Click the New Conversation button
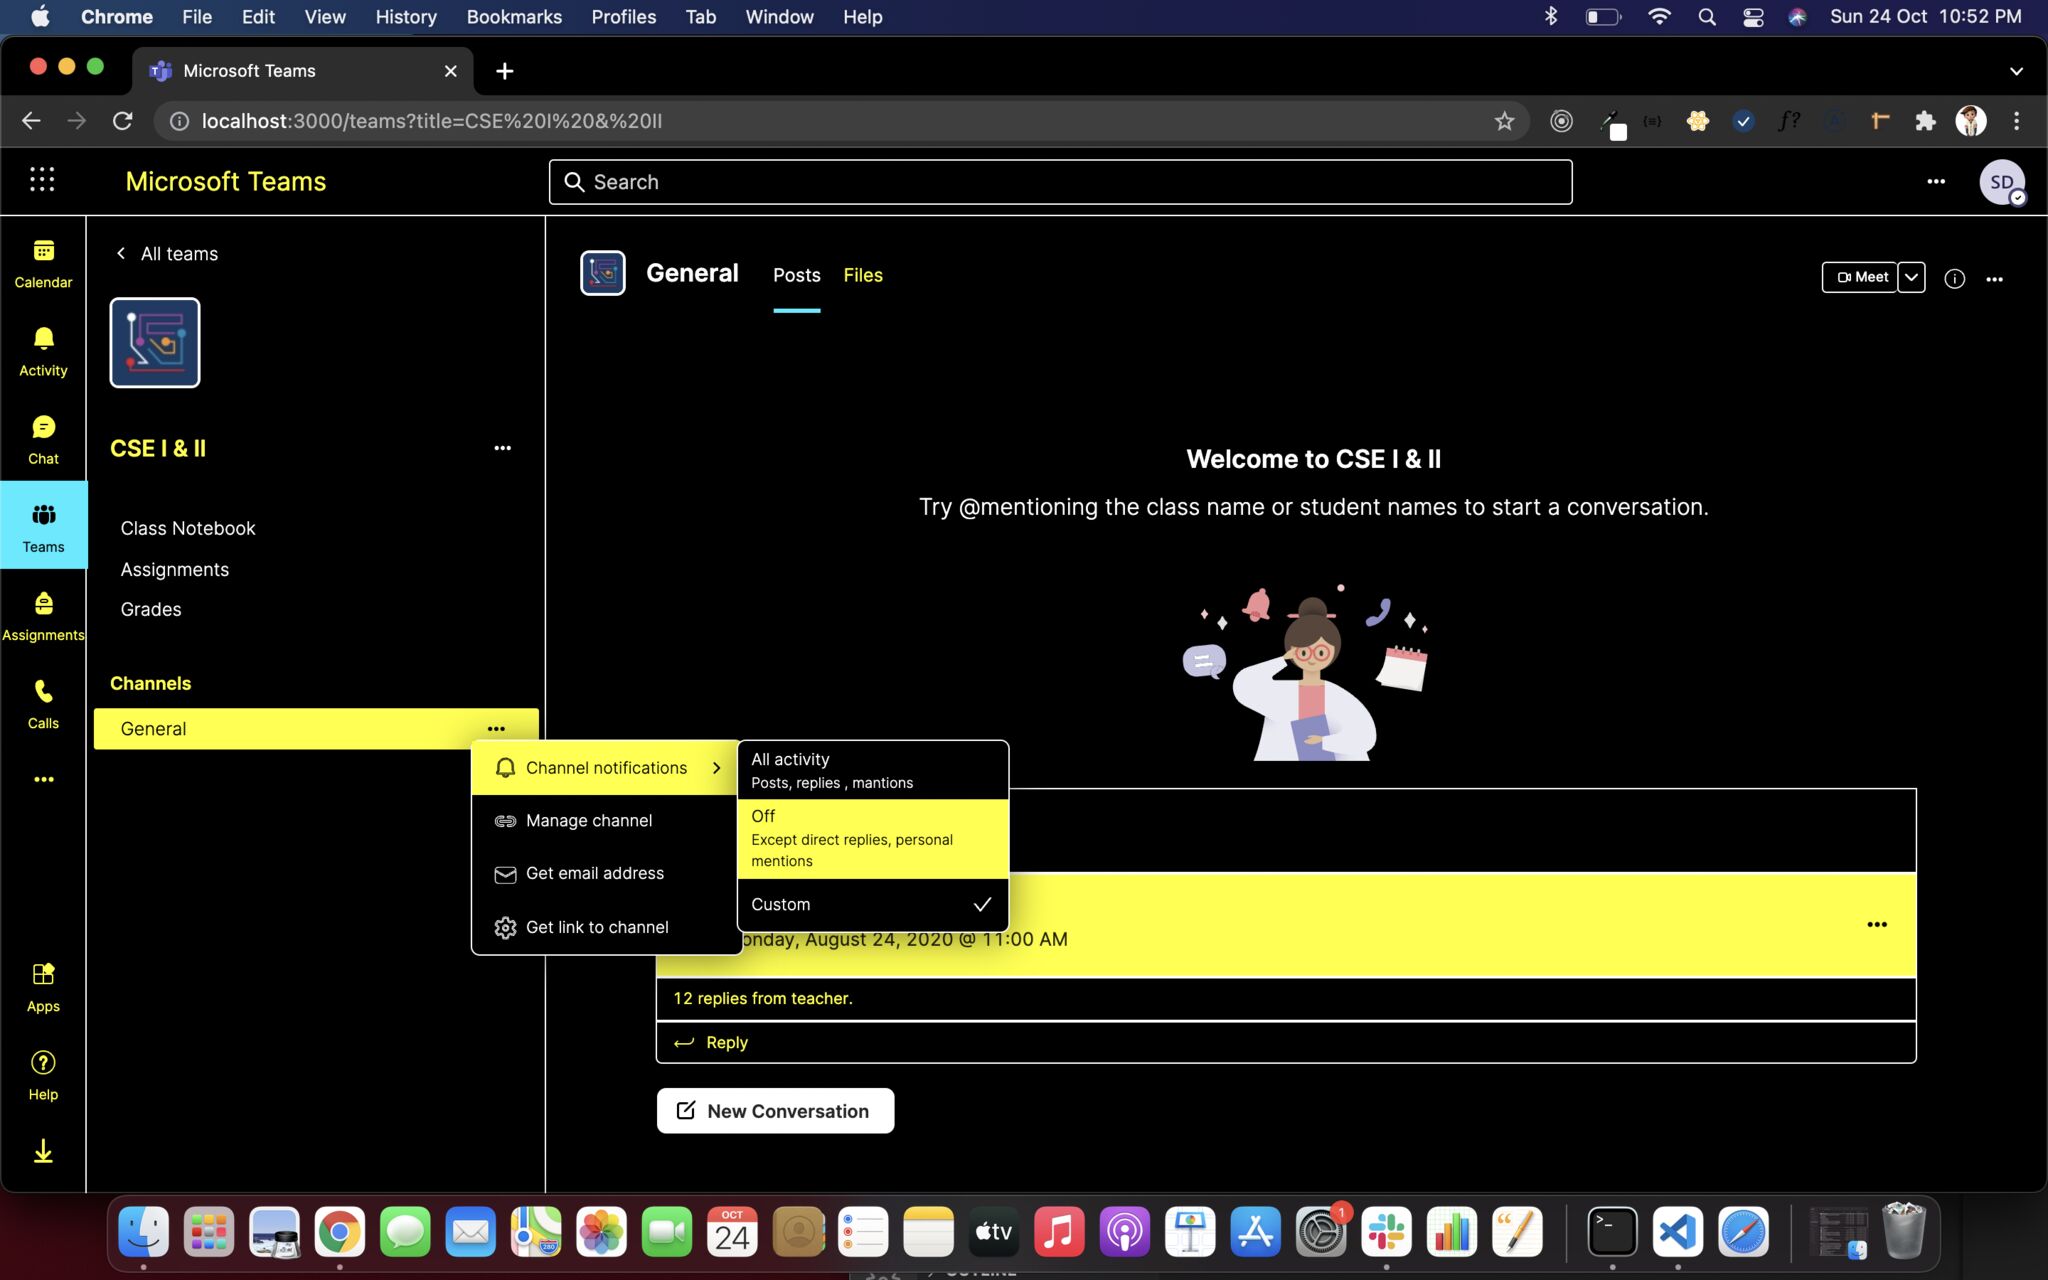Viewport: 2048px width, 1280px height. (775, 1111)
